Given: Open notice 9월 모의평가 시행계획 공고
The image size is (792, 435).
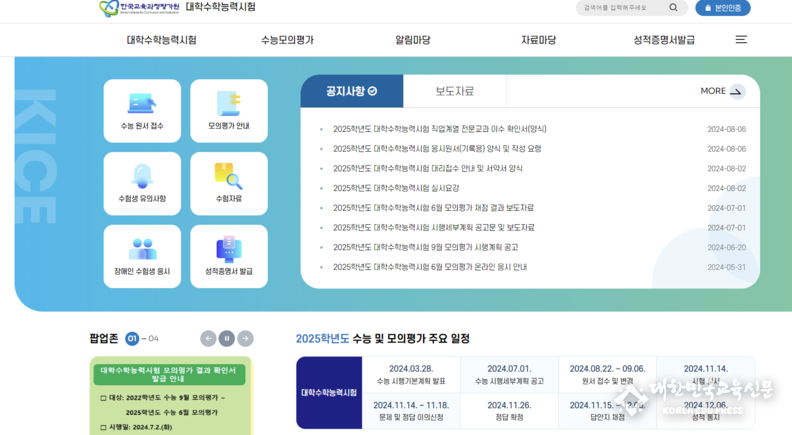Looking at the screenshot, I should (x=425, y=248).
